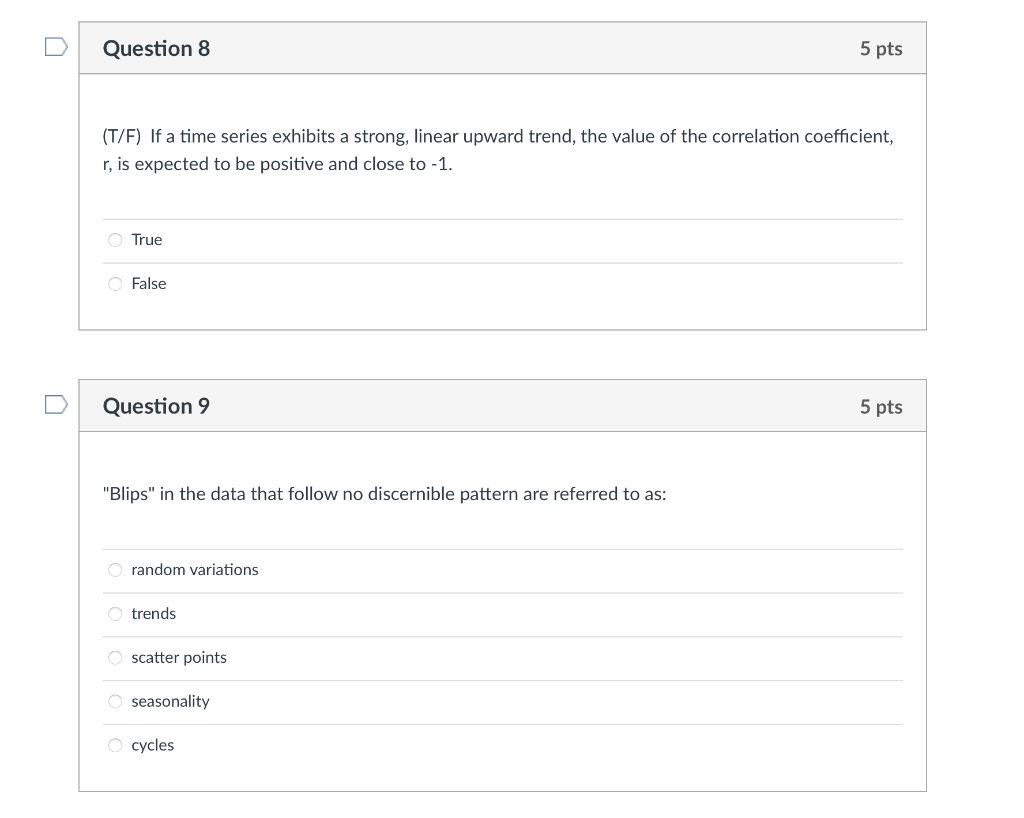Click the True answer text label
Screen dimensions: 1024x818
click(x=146, y=239)
